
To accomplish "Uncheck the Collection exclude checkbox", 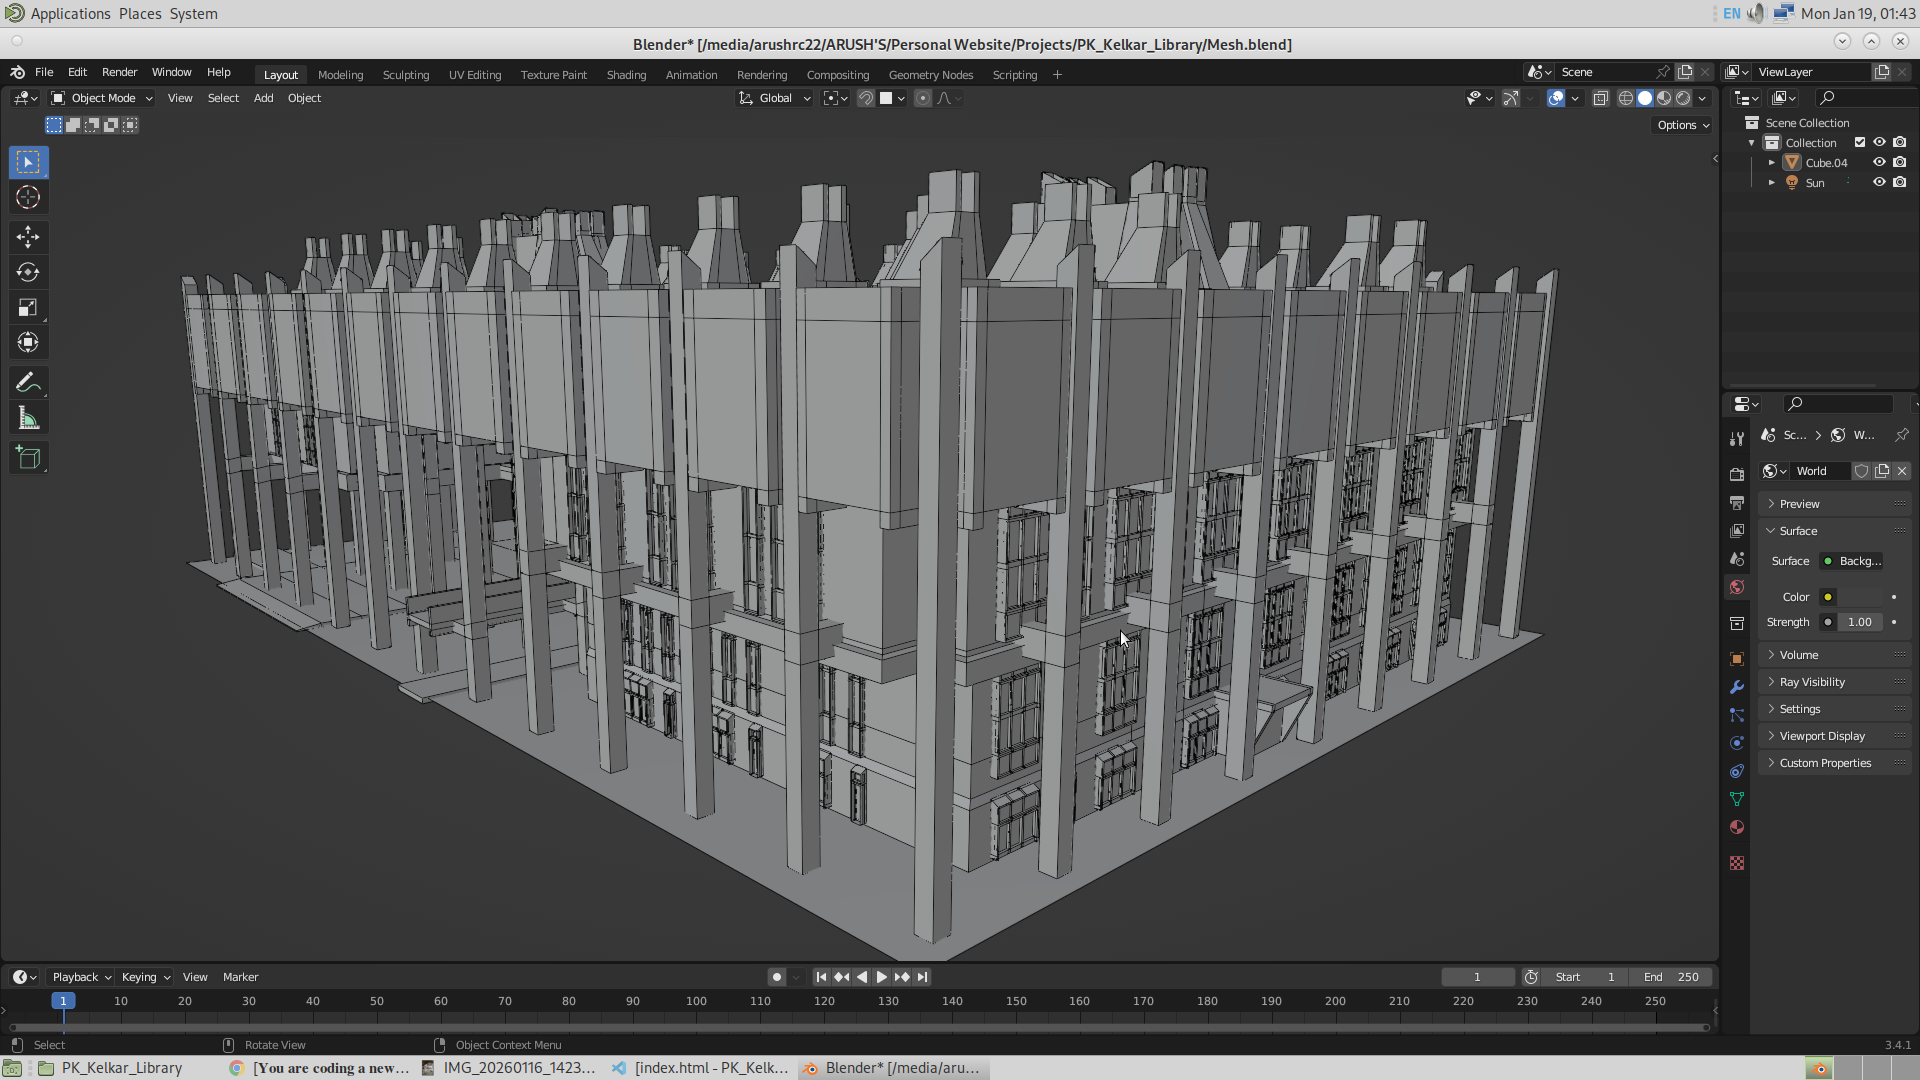I will 1860,142.
